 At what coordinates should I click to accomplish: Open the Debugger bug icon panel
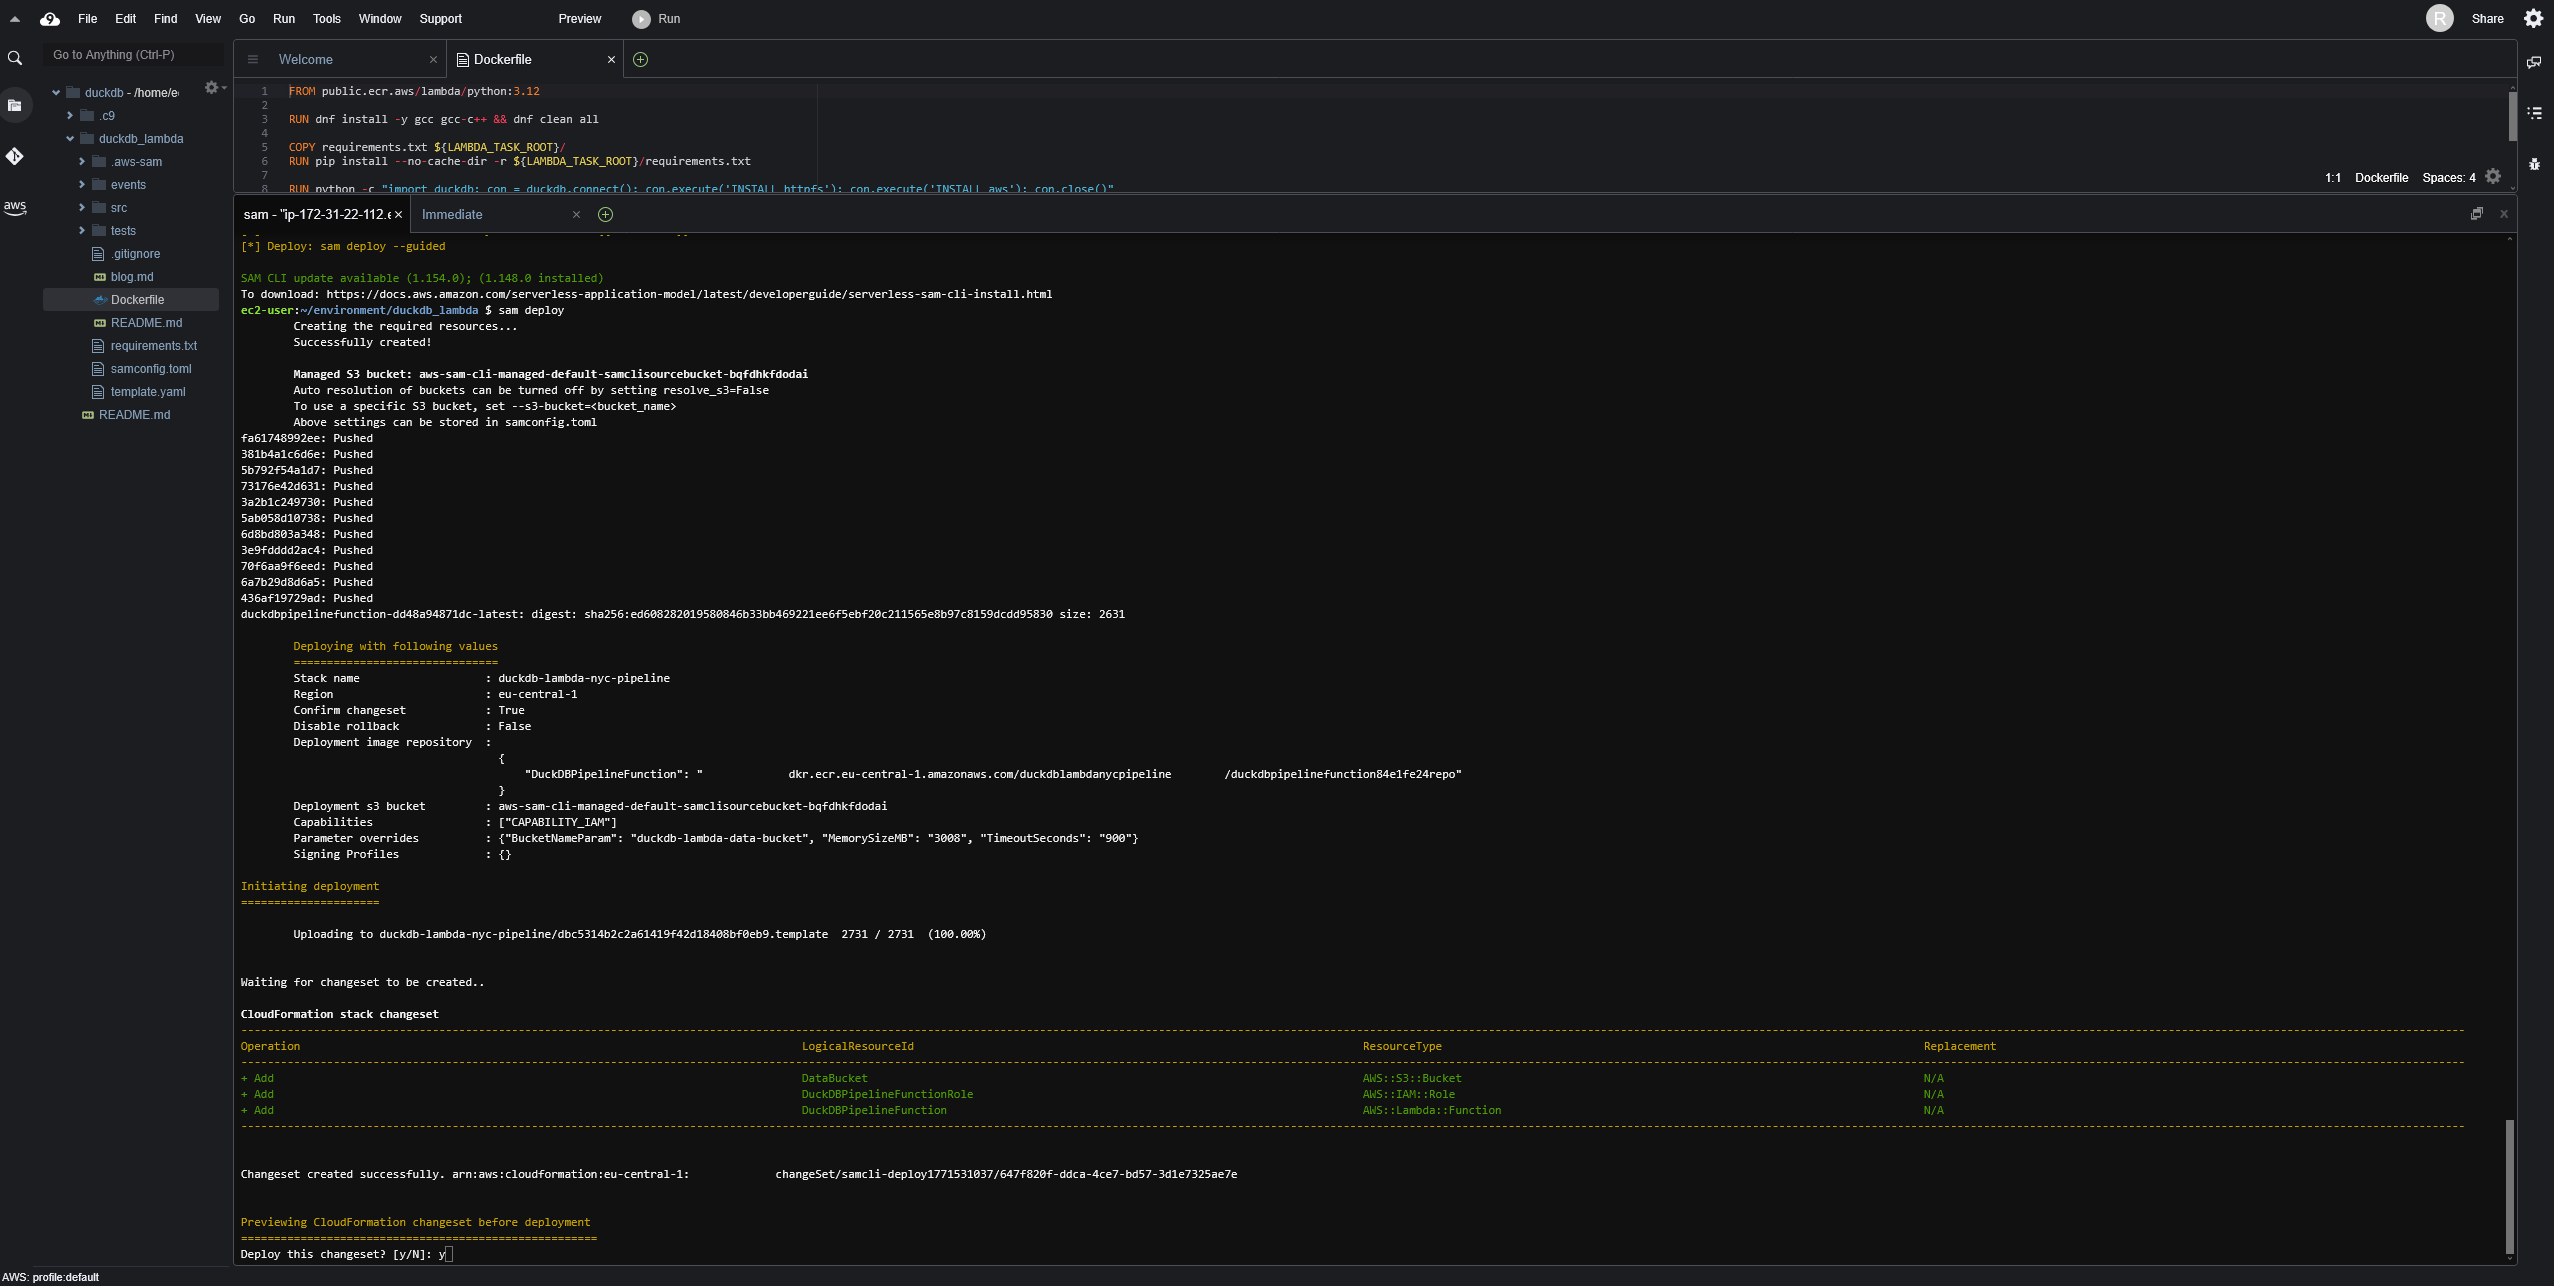pyautogui.click(x=2534, y=164)
